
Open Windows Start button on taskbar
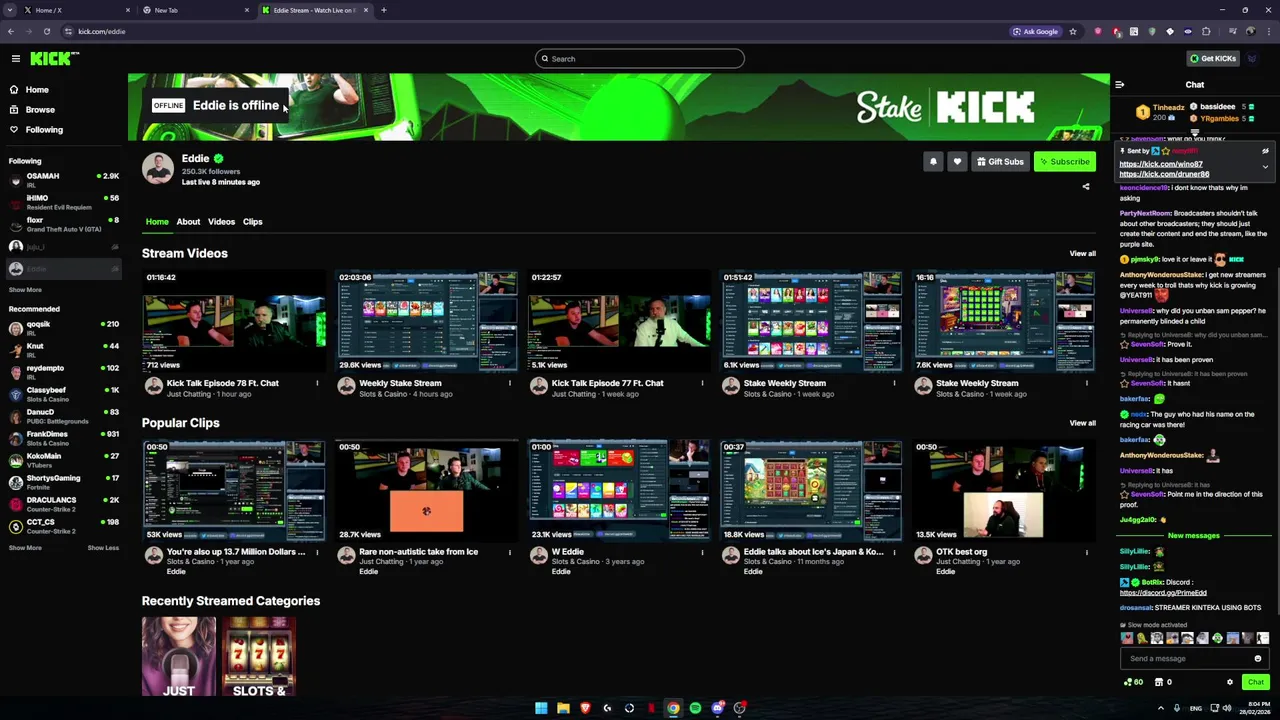[x=541, y=708]
